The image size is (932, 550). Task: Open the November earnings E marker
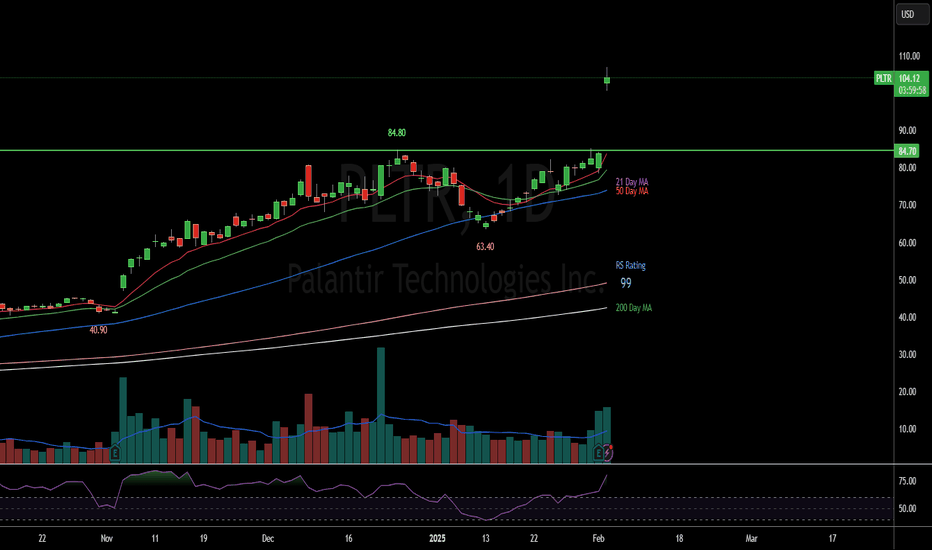click(115, 454)
